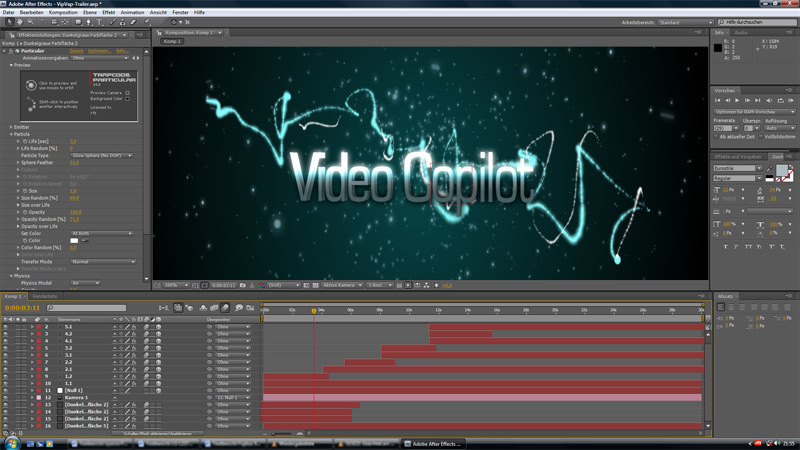This screenshot has height=450, width=800.
Task: Select the Selection arrow tool
Action: click(x=9, y=22)
